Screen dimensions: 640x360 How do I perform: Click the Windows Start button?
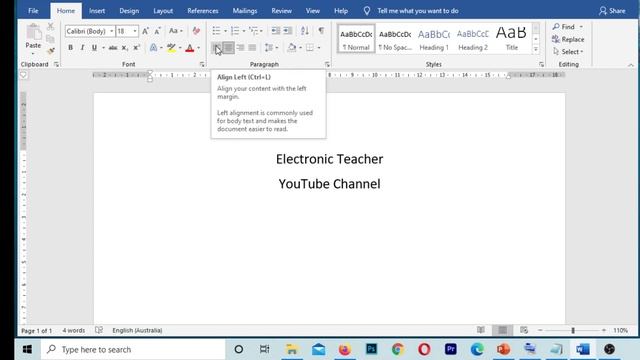(27, 349)
